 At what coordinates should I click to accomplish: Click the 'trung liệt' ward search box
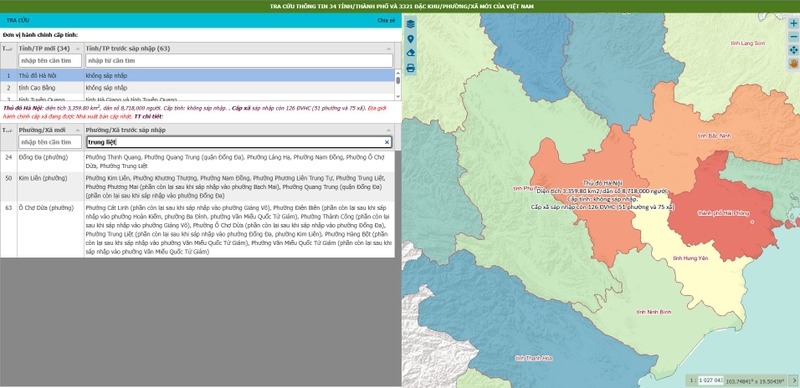[x=239, y=142]
